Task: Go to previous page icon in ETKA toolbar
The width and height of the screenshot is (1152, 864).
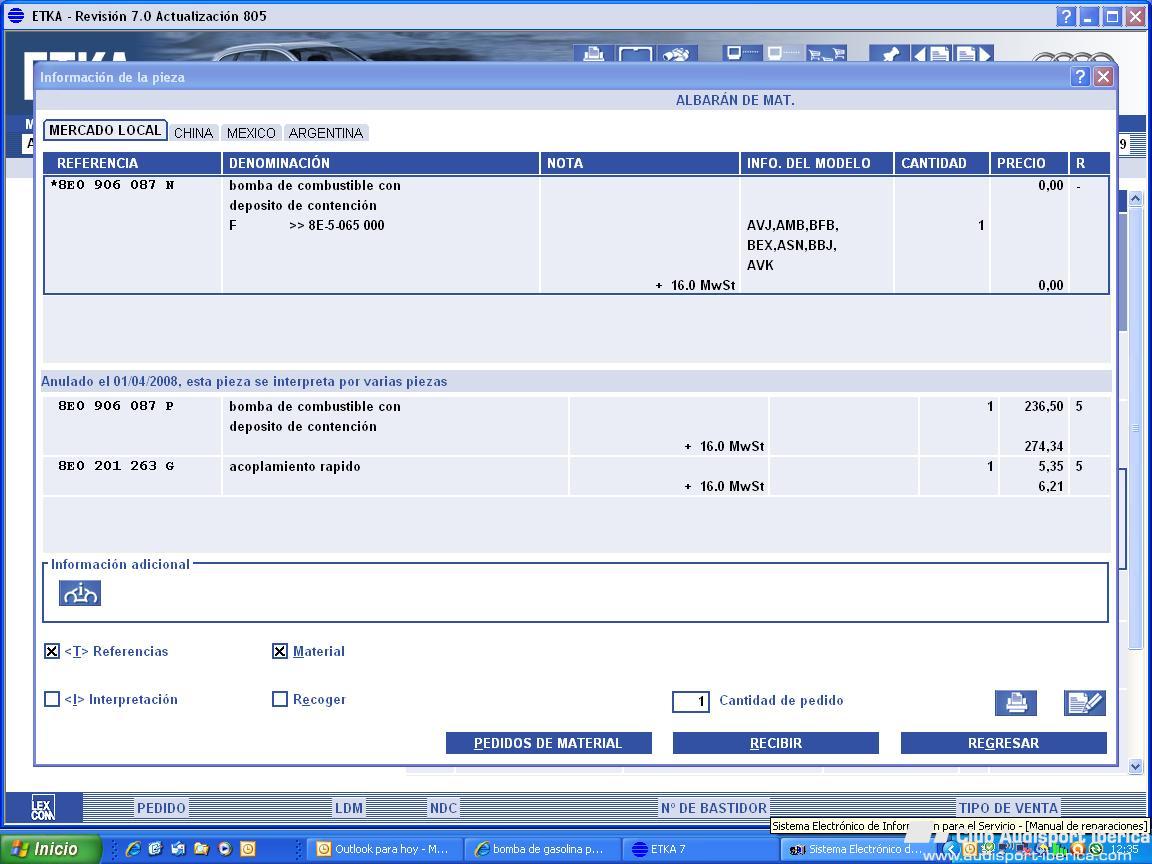Action: coord(931,54)
